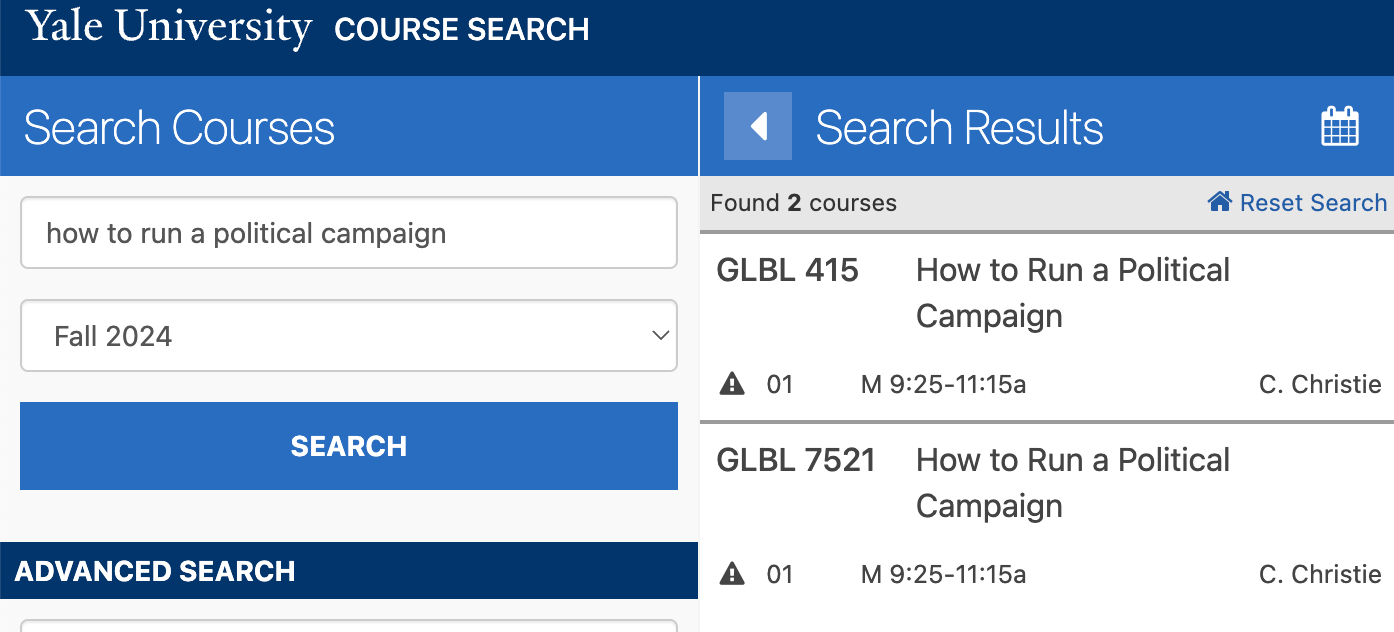Select the GLBL 415 course code
The width and height of the screenshot is (1394, 632).
point(787,270)
